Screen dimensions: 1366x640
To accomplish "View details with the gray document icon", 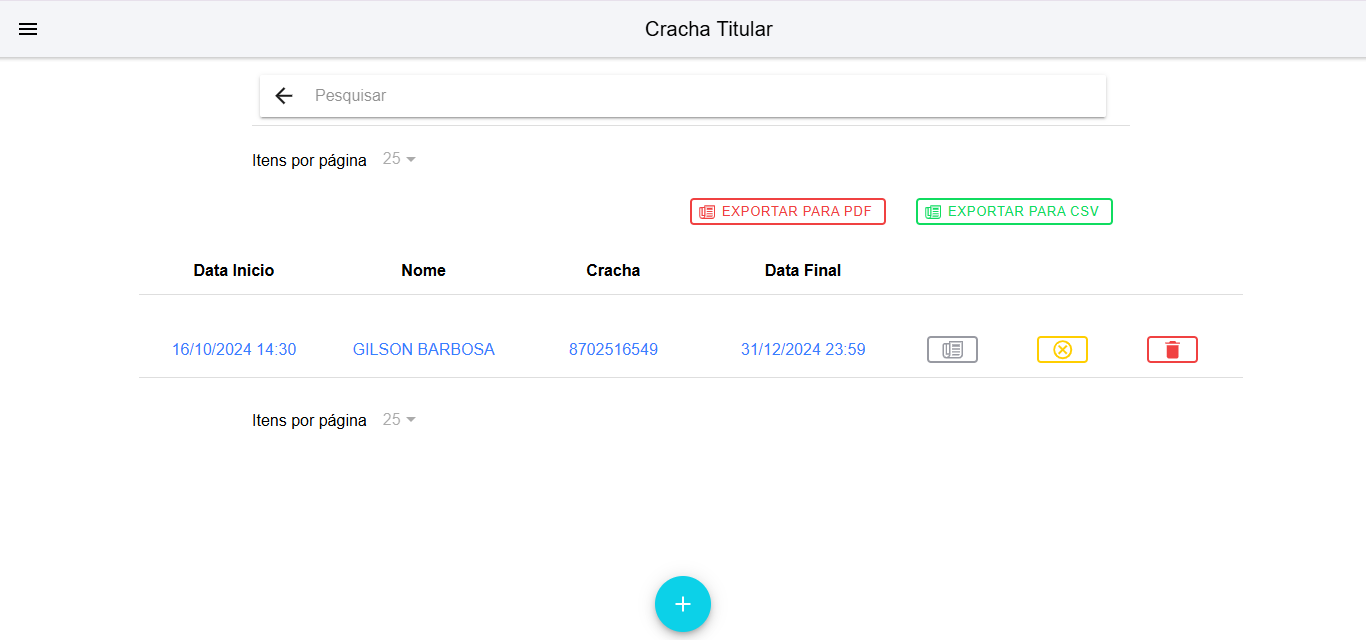I will click(952, 349).
